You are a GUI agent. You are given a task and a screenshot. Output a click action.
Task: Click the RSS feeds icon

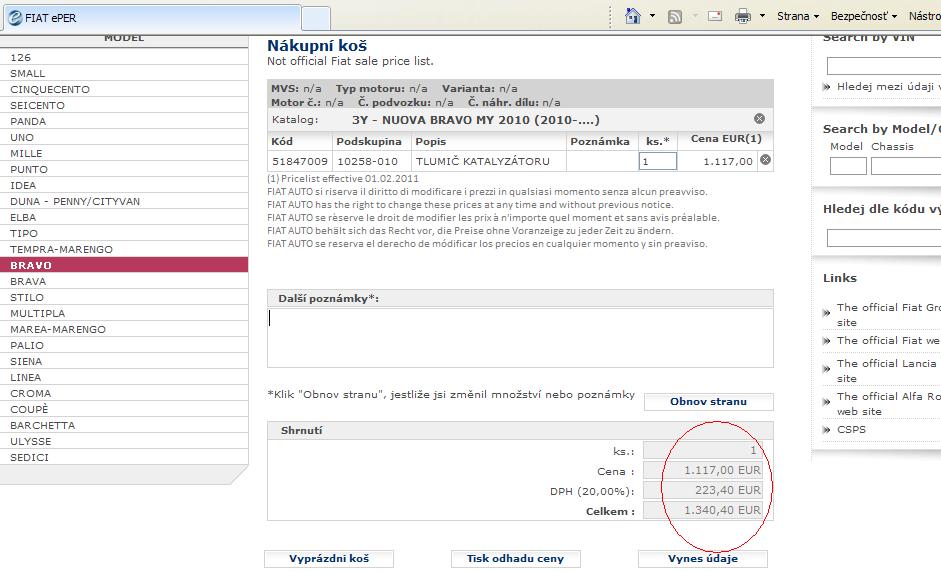675,16
